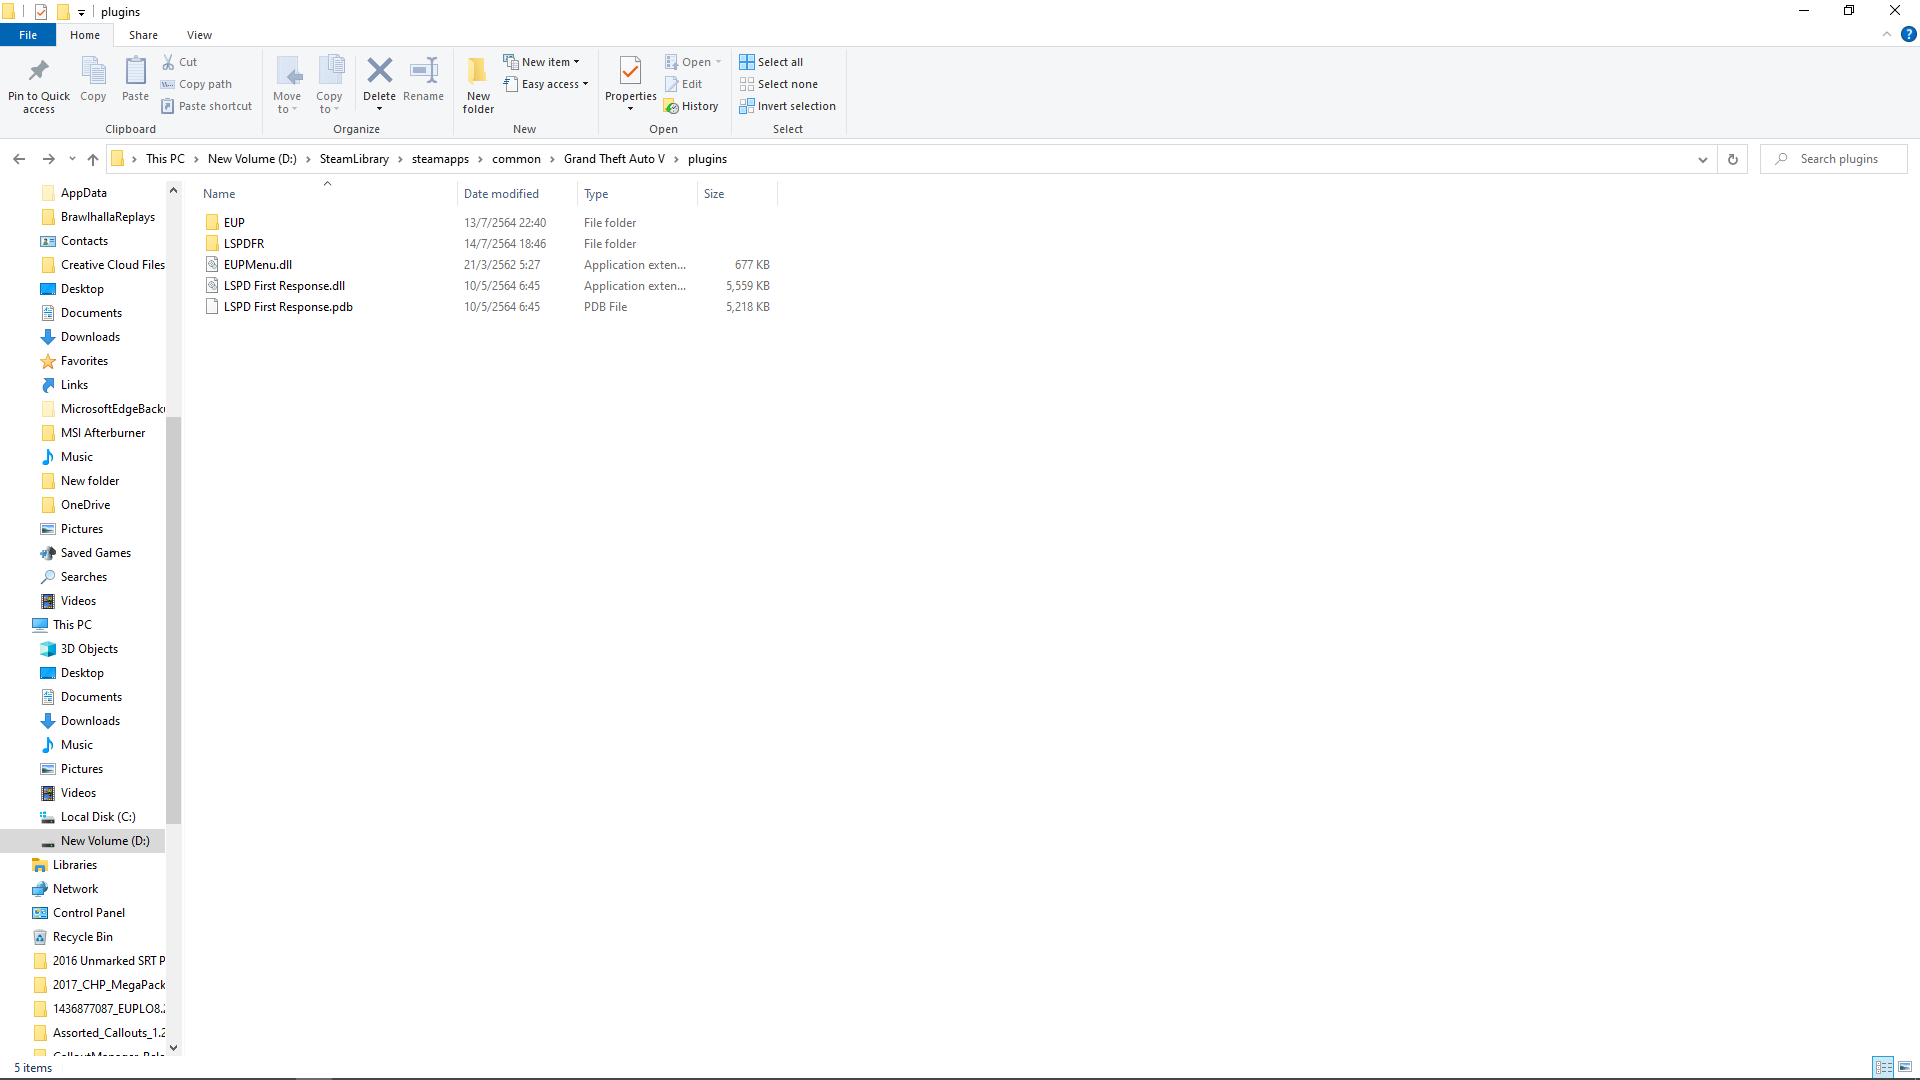Click Pin to Quick access icon
The height and width of the screenshot is (1080, 1920).
coord(39,71)
